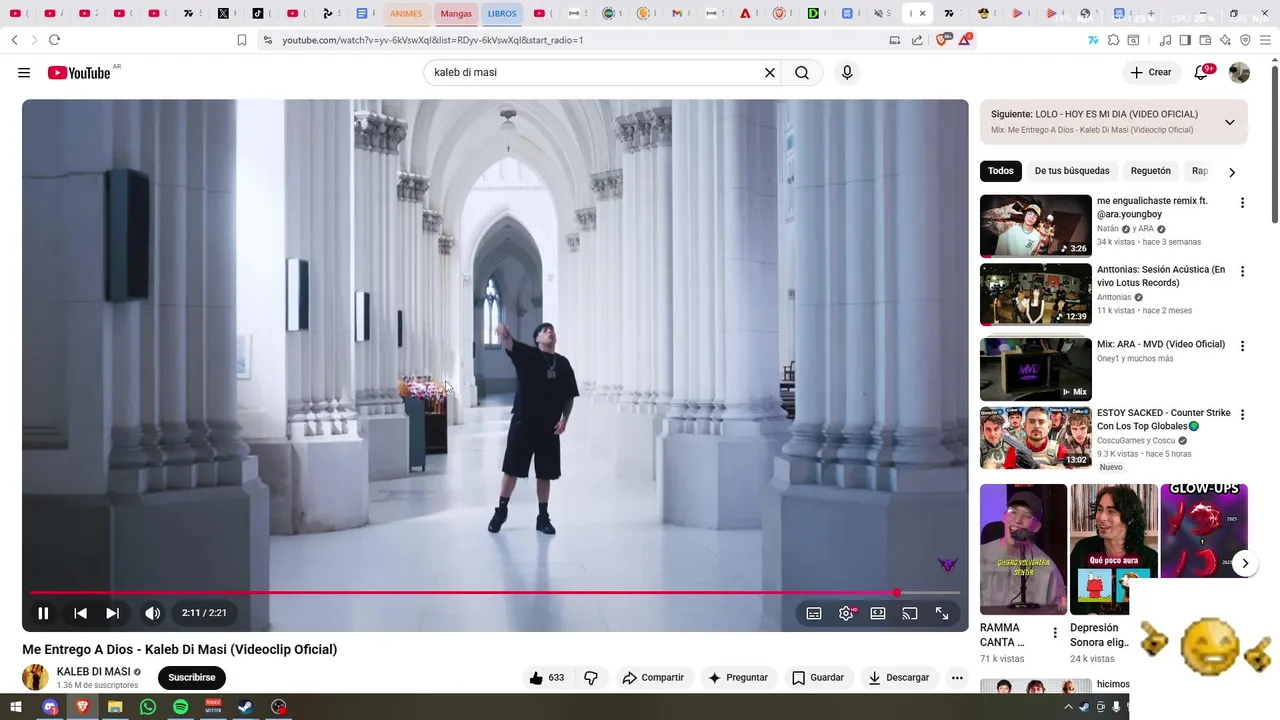Subscribe with the Suscribirse button

click(x=192, y=677)
